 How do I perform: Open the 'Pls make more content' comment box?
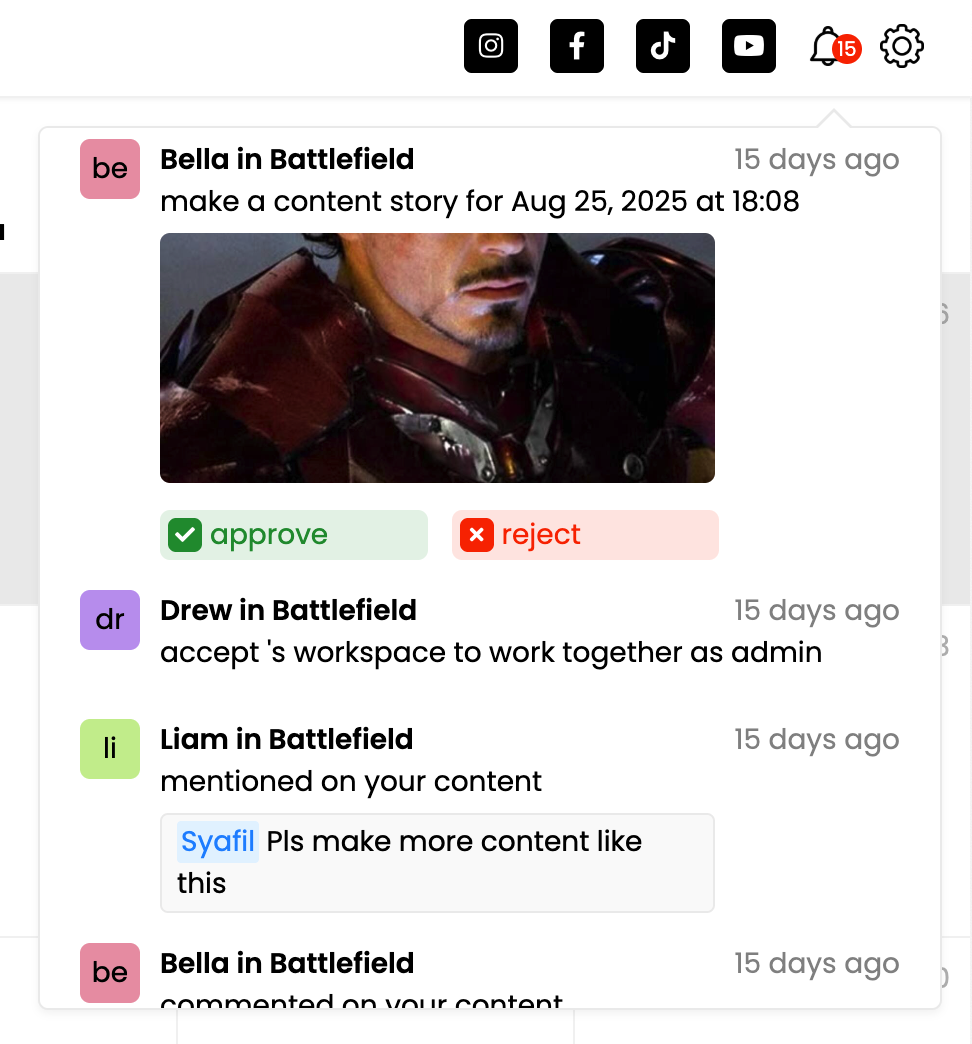click(437, 863)
